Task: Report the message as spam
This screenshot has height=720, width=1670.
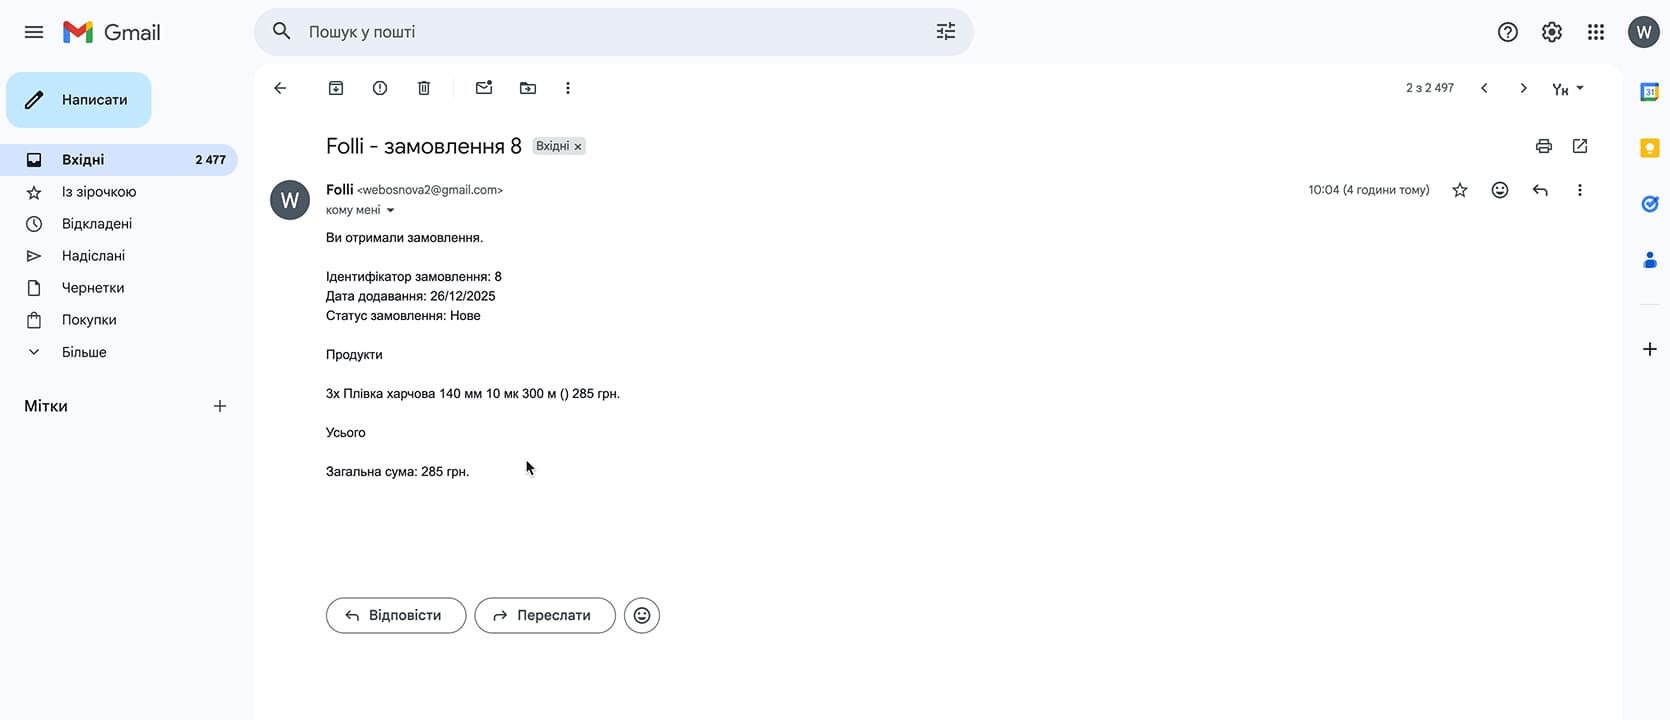Action: click(380, 88)
